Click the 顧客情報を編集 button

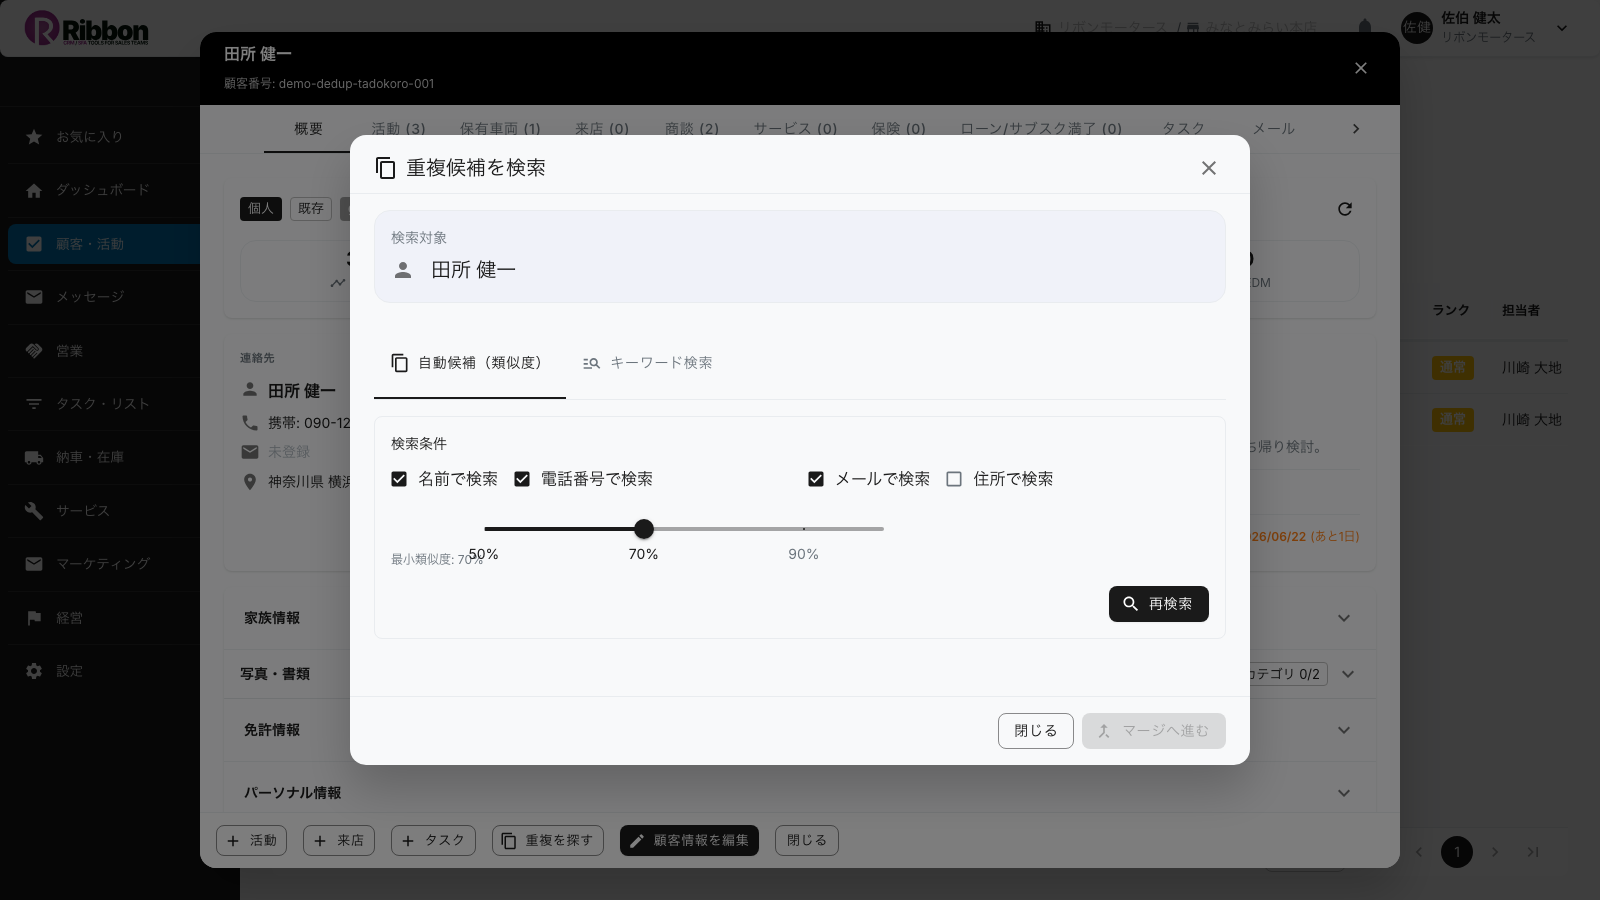pos(689,841)
